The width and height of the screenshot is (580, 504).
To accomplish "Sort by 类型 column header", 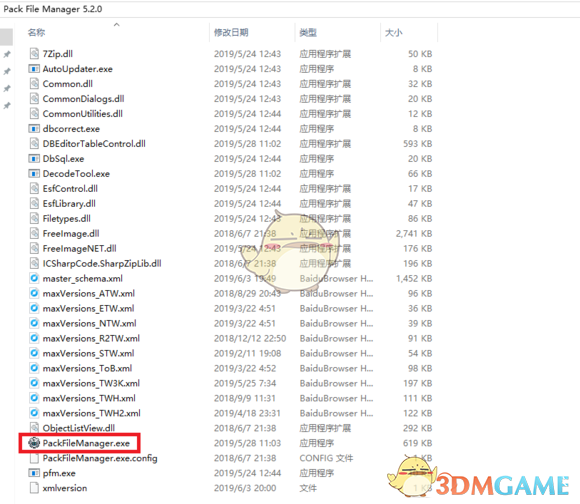I will click(x=308, y=33).
